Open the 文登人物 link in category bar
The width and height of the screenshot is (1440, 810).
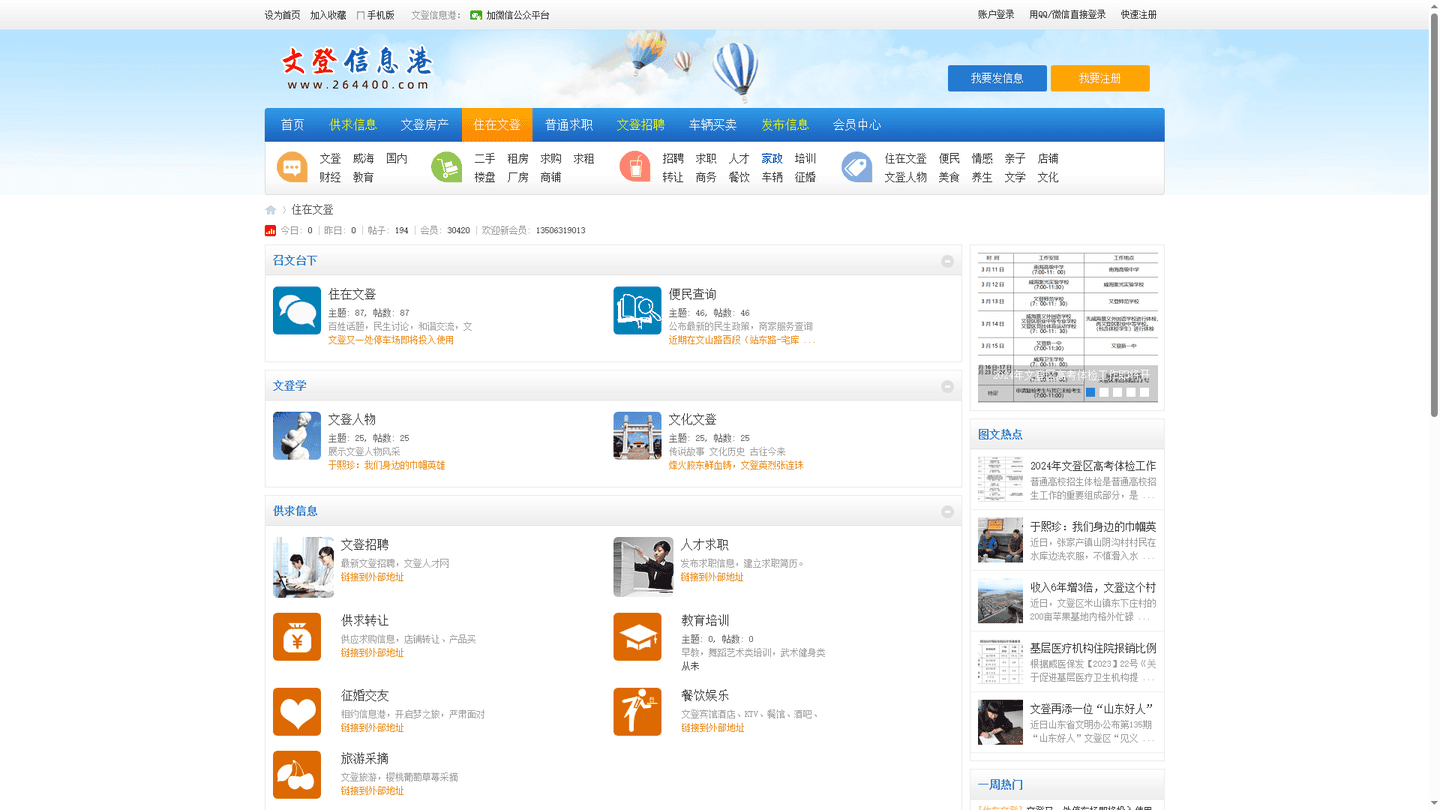coord(906,177)
